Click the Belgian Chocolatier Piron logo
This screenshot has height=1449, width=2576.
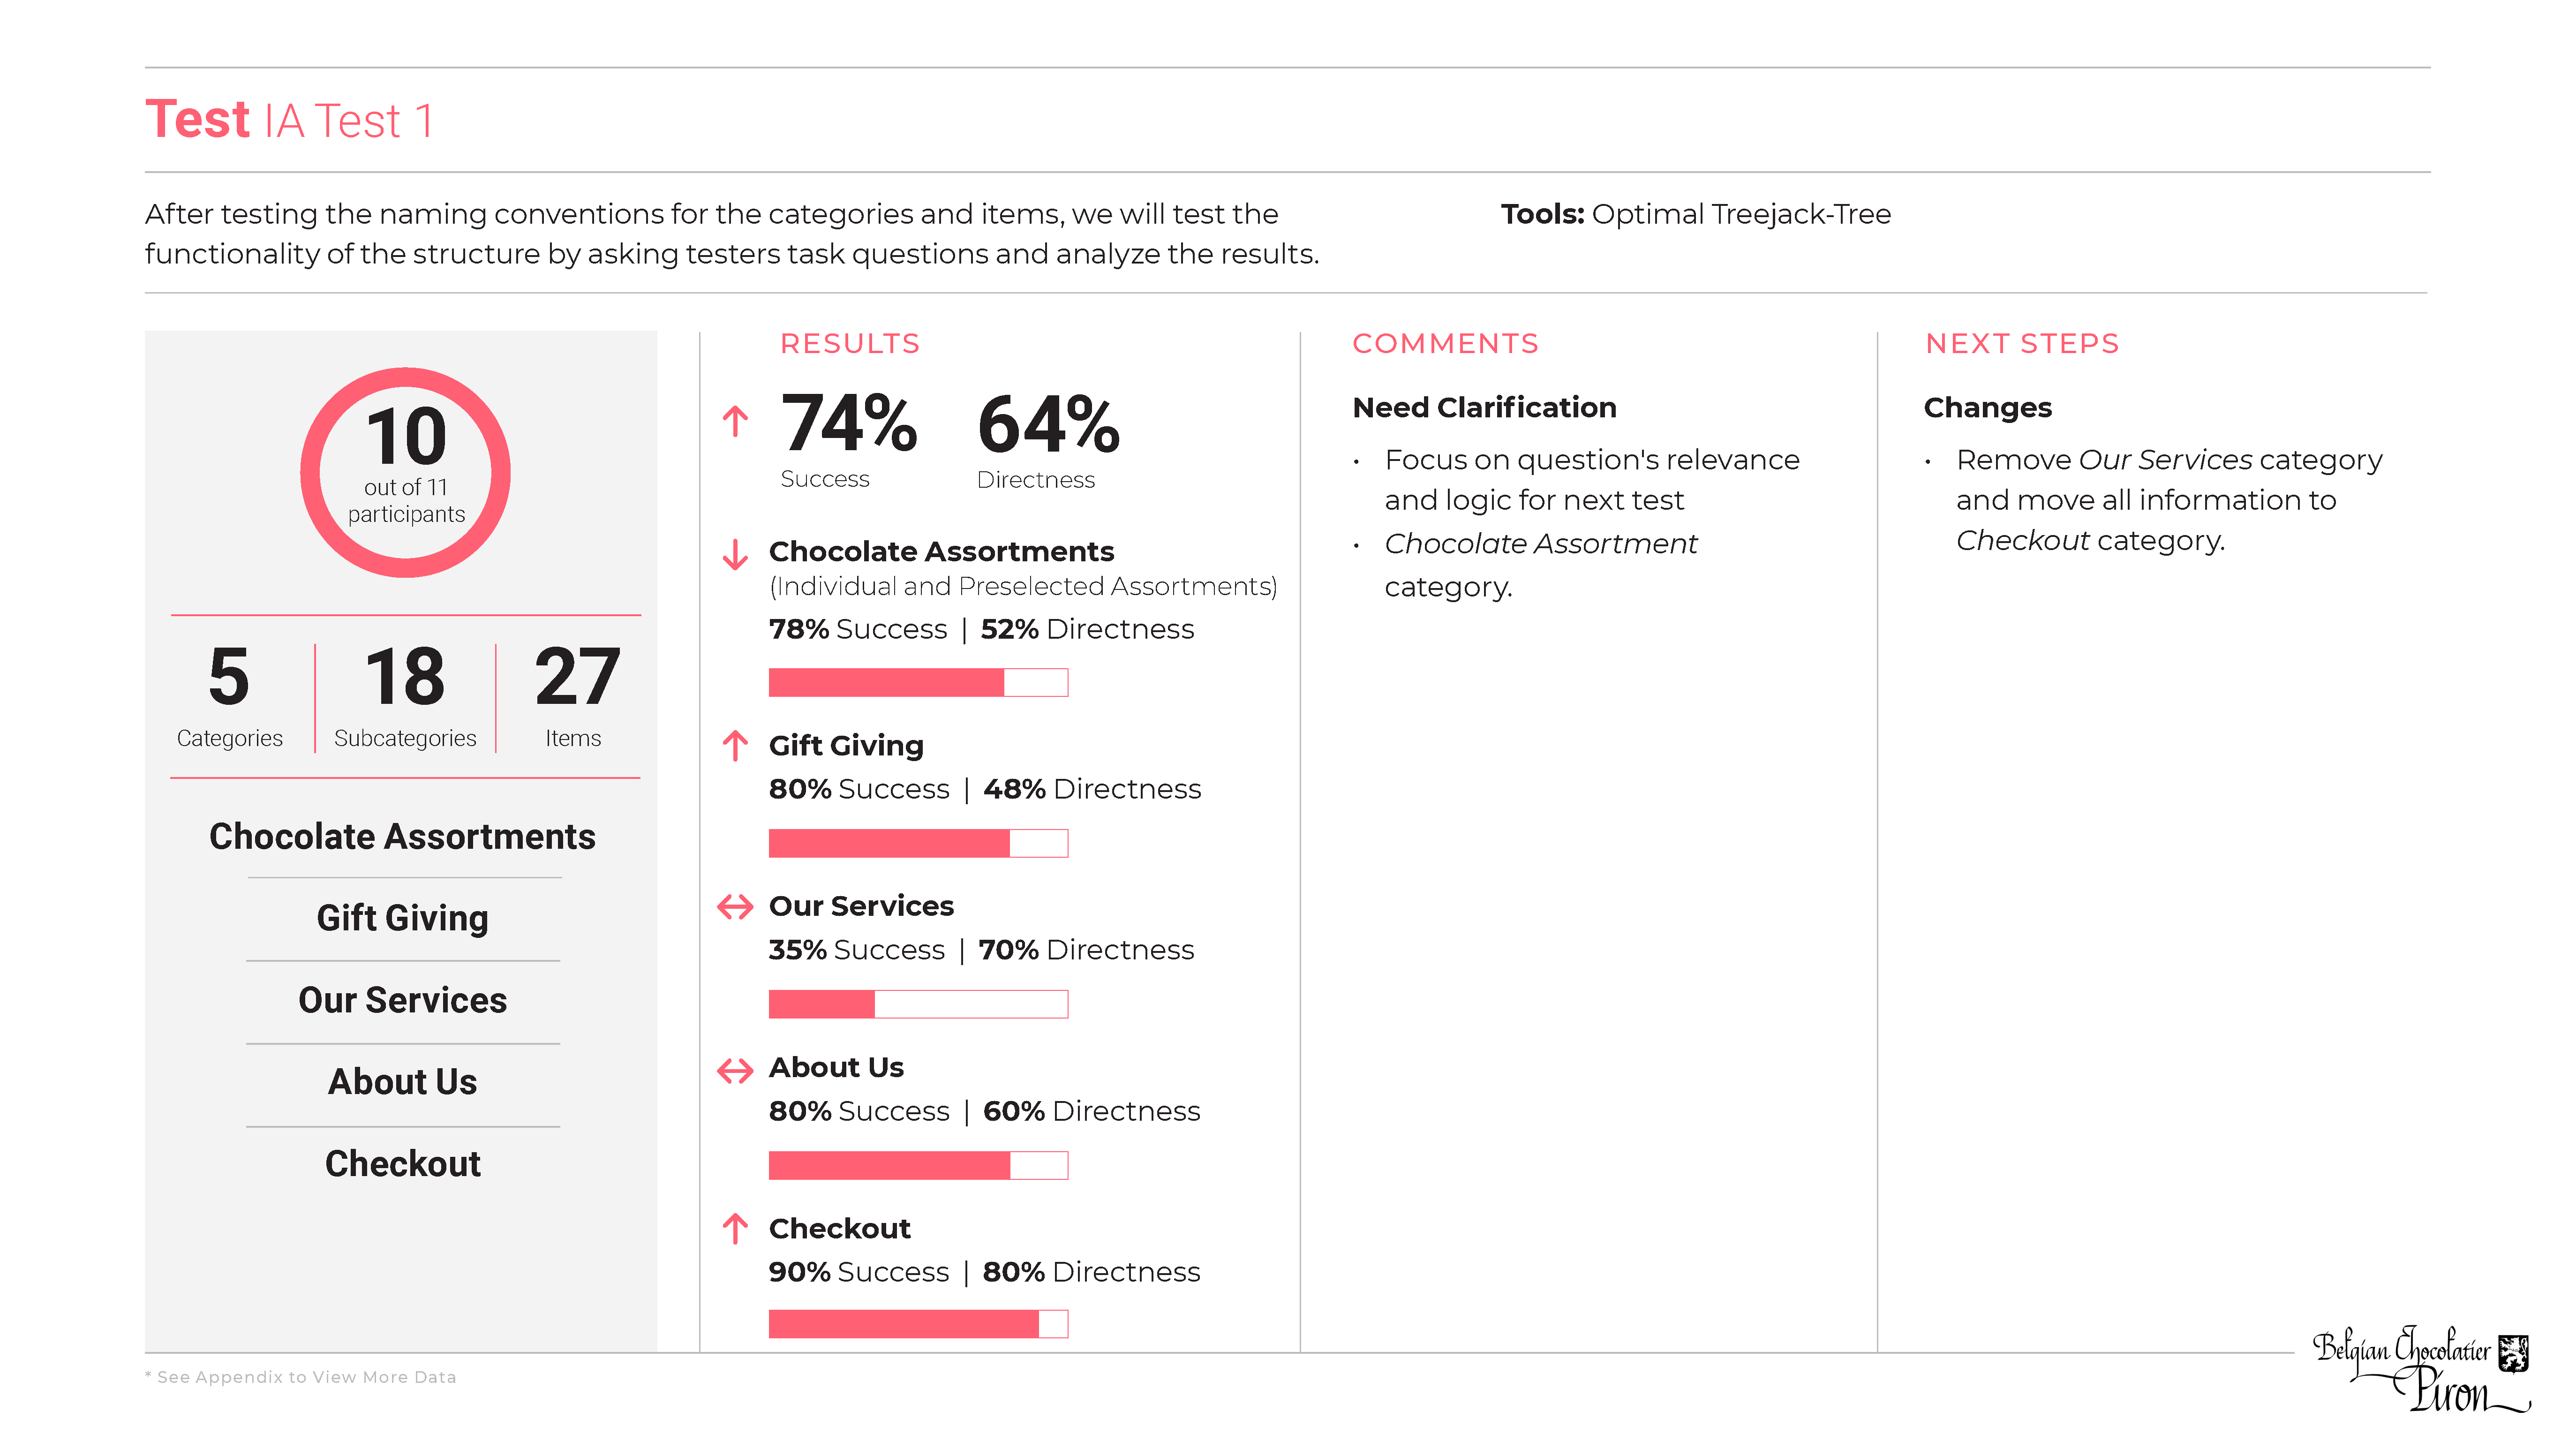point(2420,1367)
